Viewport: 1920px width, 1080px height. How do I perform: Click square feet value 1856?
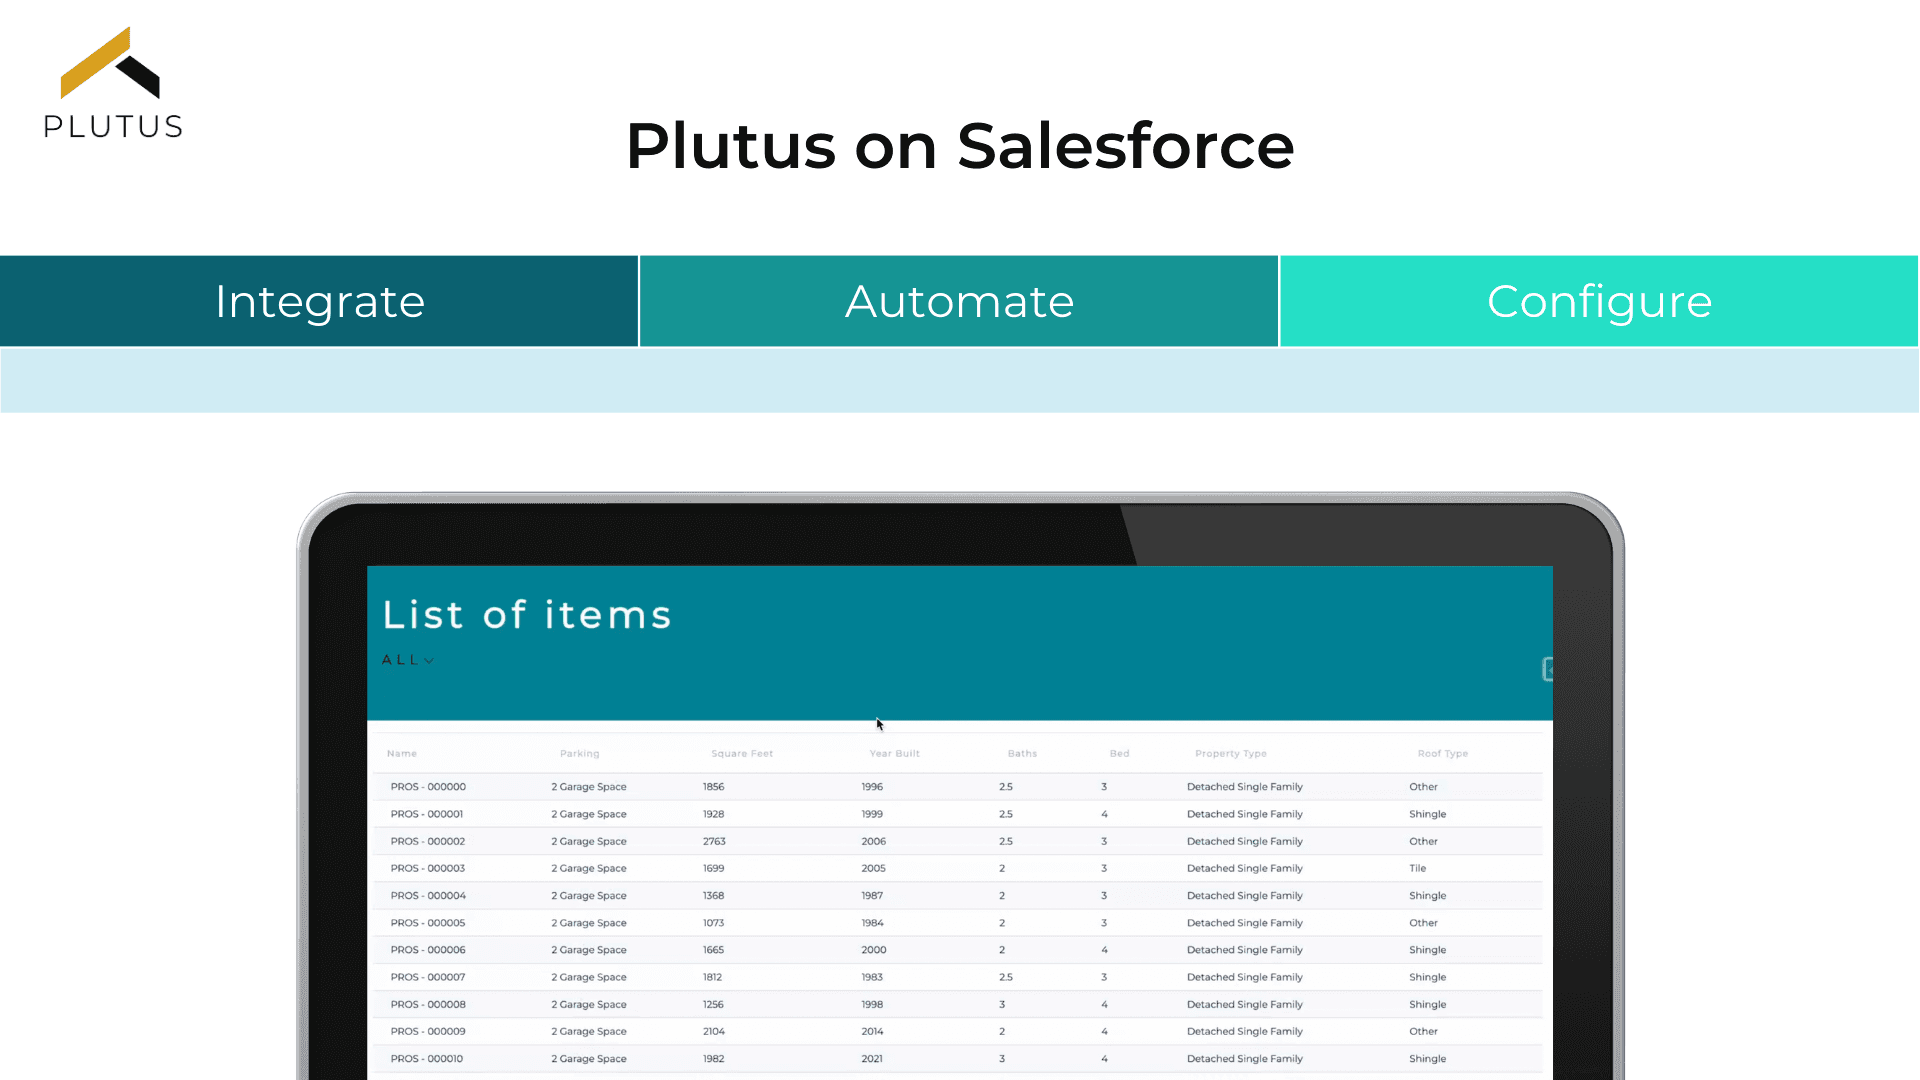(714, 787)
